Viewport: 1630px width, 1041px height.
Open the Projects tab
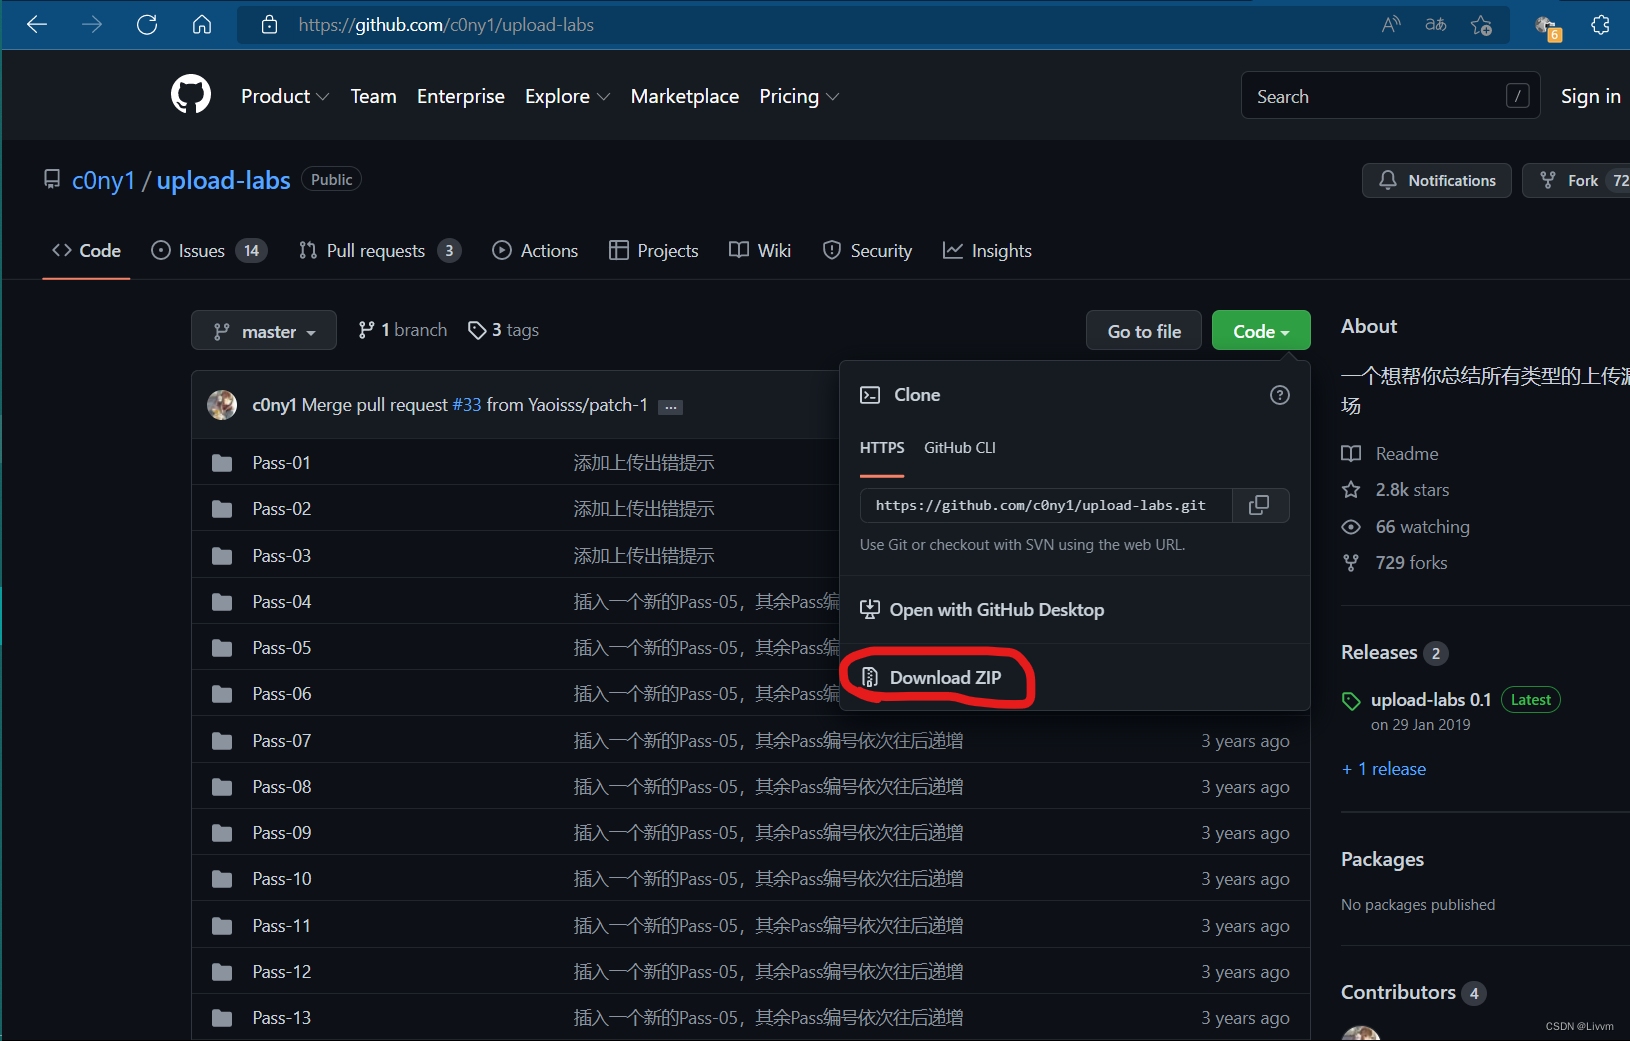(654, 251)
